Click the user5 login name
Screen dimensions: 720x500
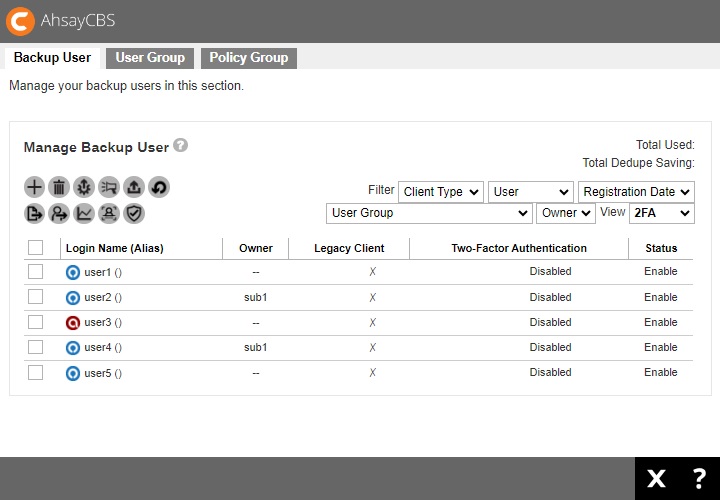pos(97,373)
